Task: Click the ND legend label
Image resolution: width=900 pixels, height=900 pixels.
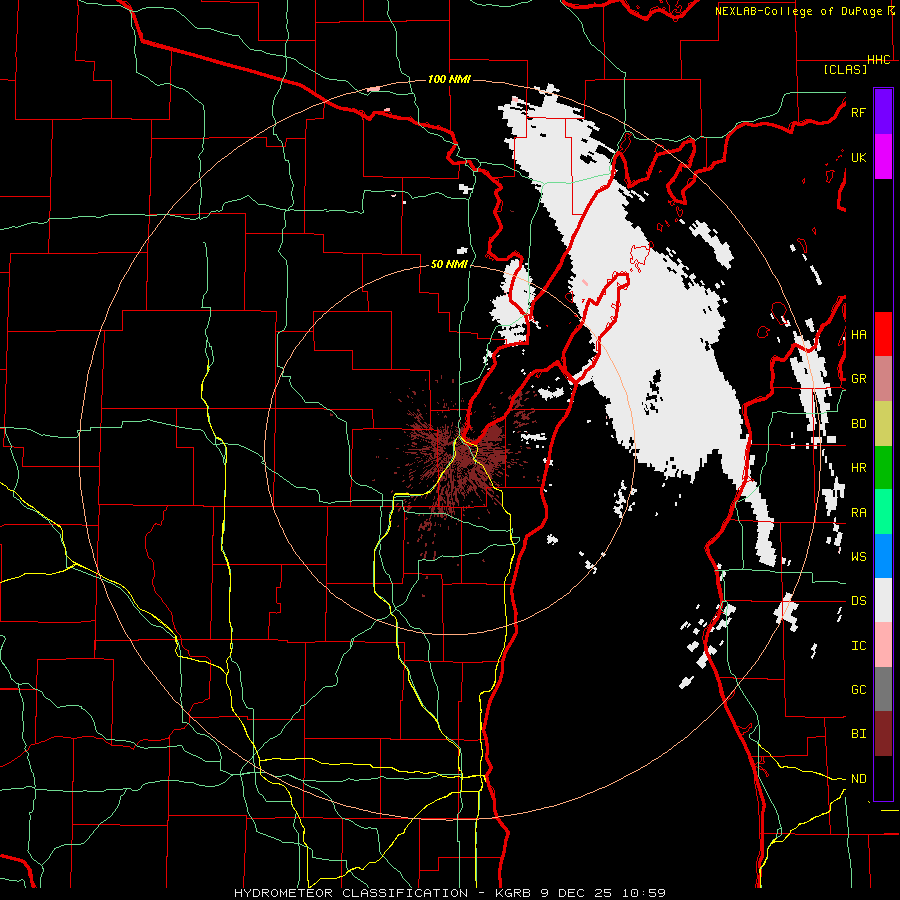Action: tap(858, 779)
